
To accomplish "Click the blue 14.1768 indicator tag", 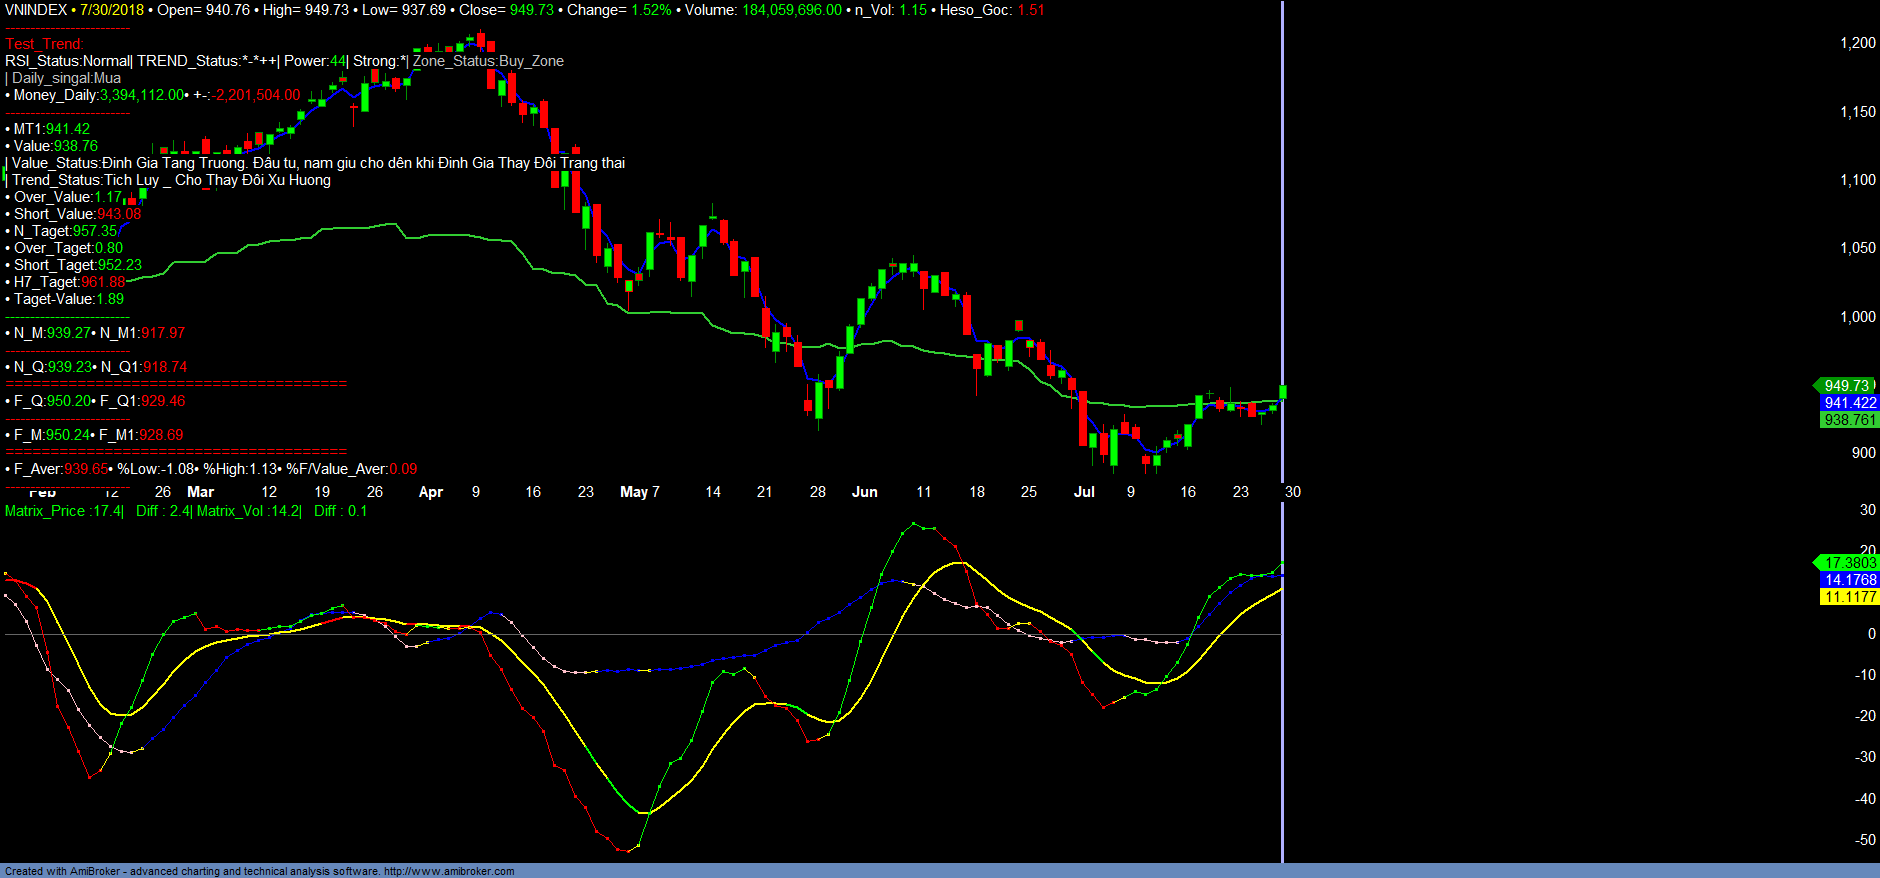I will pos(1849,580).
